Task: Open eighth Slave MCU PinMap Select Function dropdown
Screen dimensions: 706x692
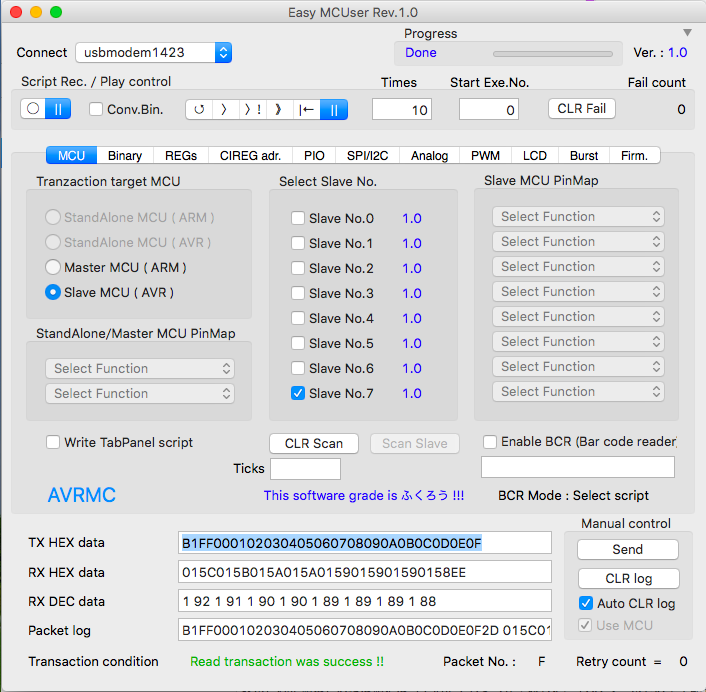Action: 578,392
